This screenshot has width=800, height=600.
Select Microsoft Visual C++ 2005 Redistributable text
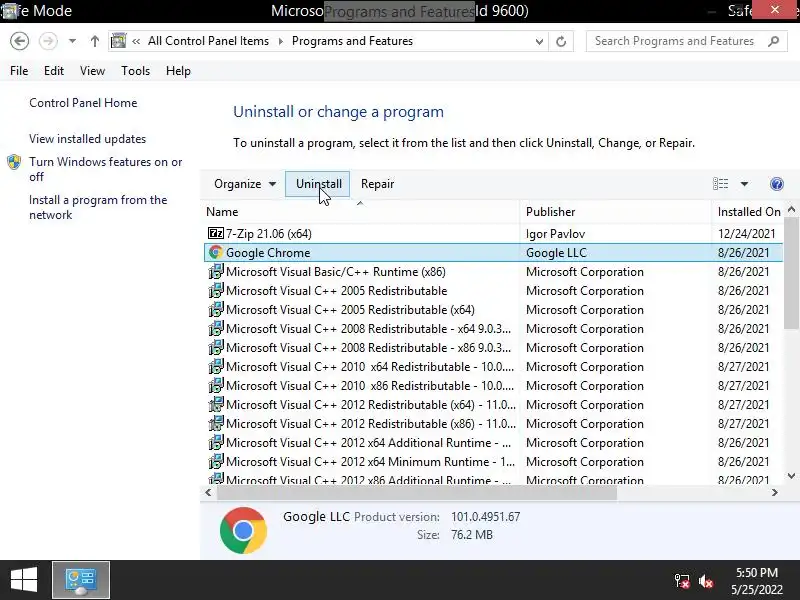(x=337, y=291)
